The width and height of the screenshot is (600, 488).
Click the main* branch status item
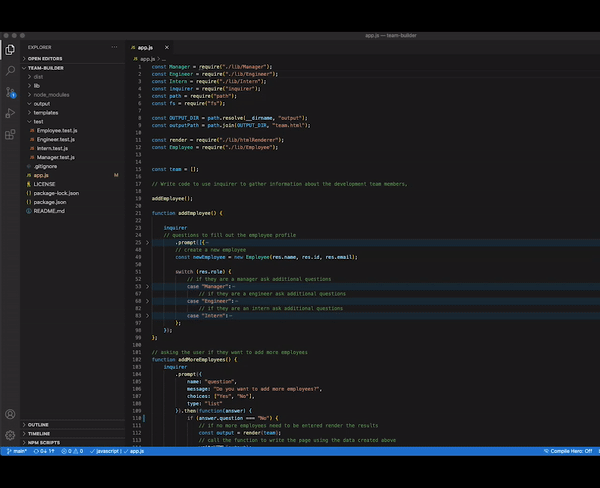[17, 451]
